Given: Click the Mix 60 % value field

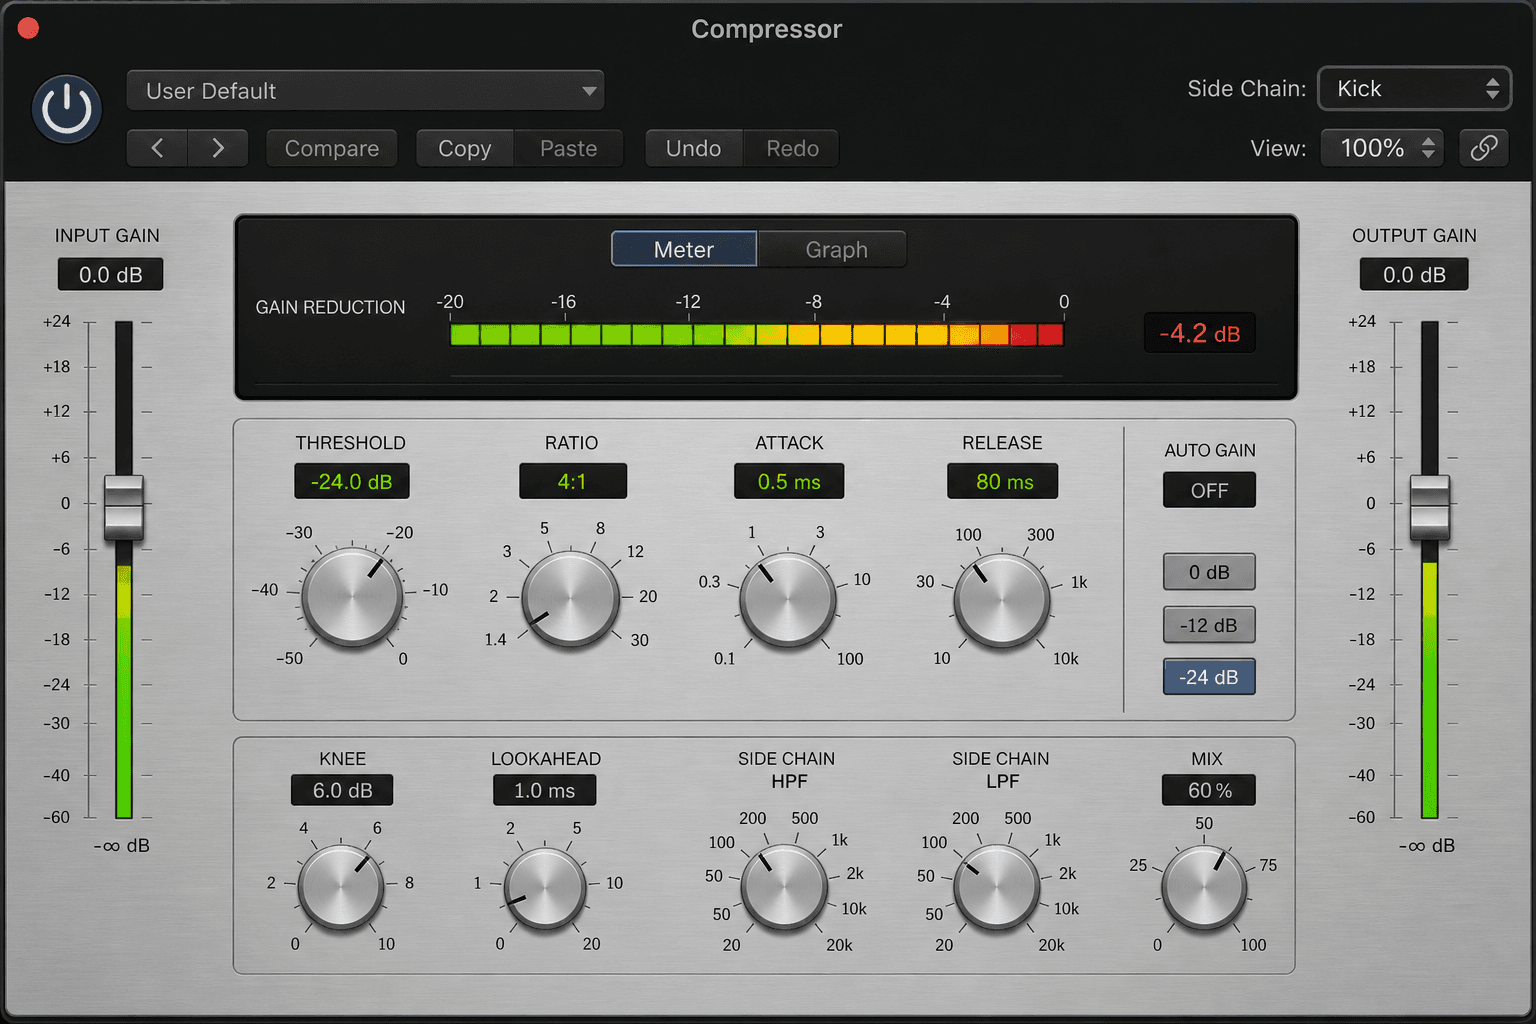Looking at the screenshot, I should 1209,790.
